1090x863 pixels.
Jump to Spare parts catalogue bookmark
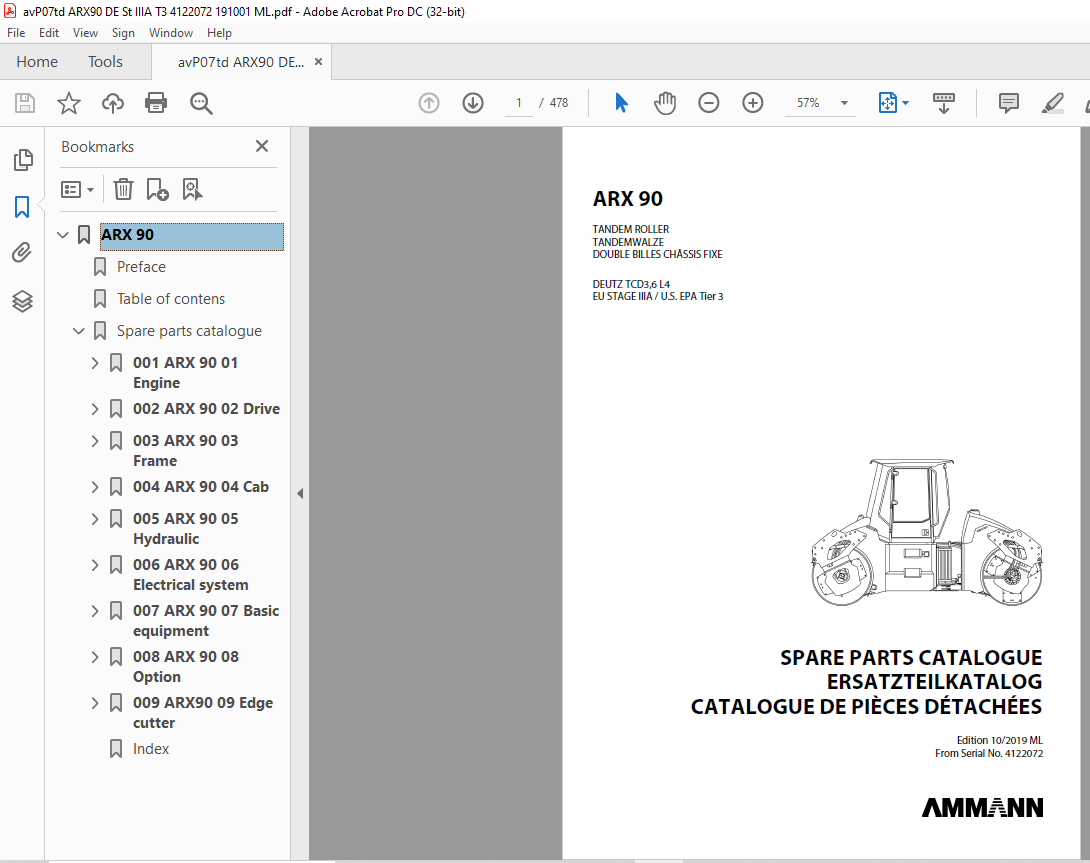(189, 331)
